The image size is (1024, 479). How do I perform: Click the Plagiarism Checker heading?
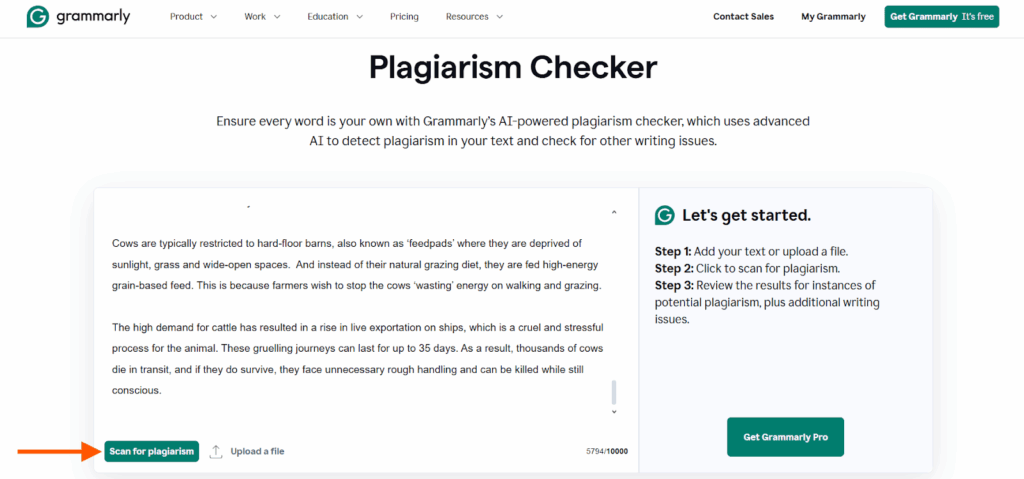pyautogui.click(x=513, y=67)
